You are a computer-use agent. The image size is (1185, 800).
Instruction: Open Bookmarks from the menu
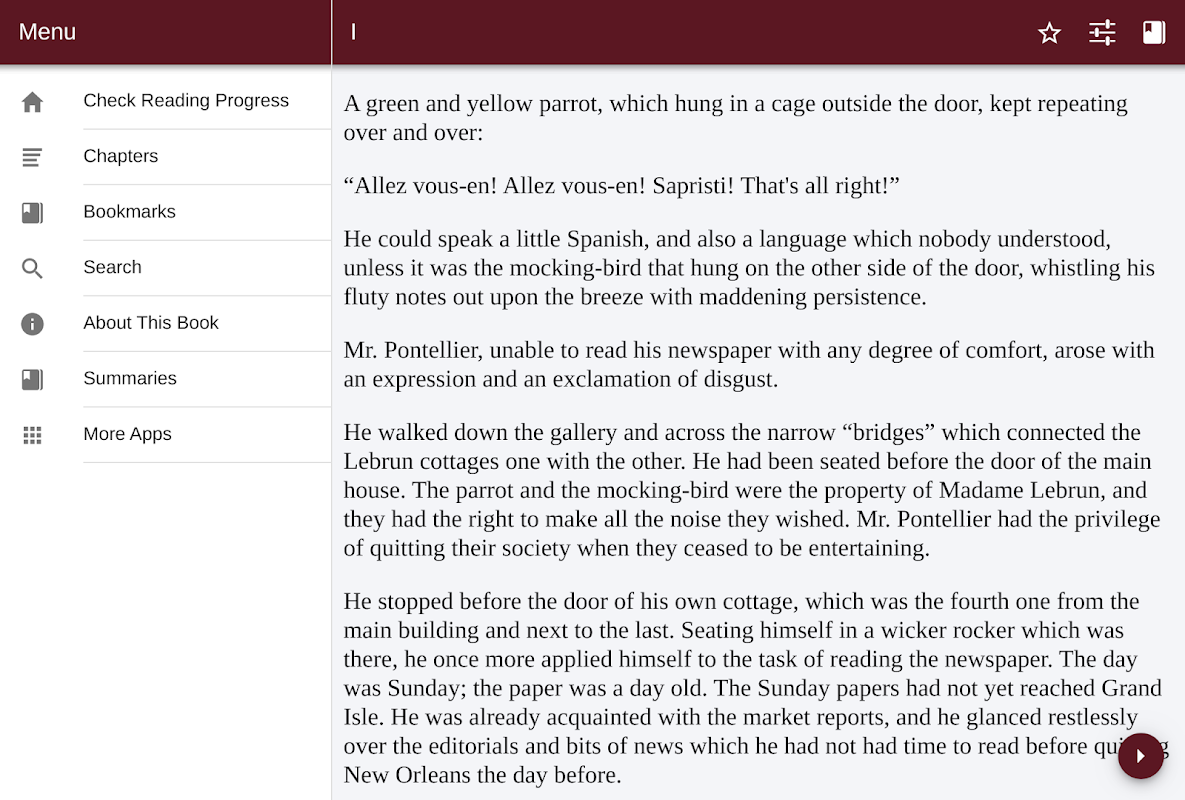coord(129,212)
